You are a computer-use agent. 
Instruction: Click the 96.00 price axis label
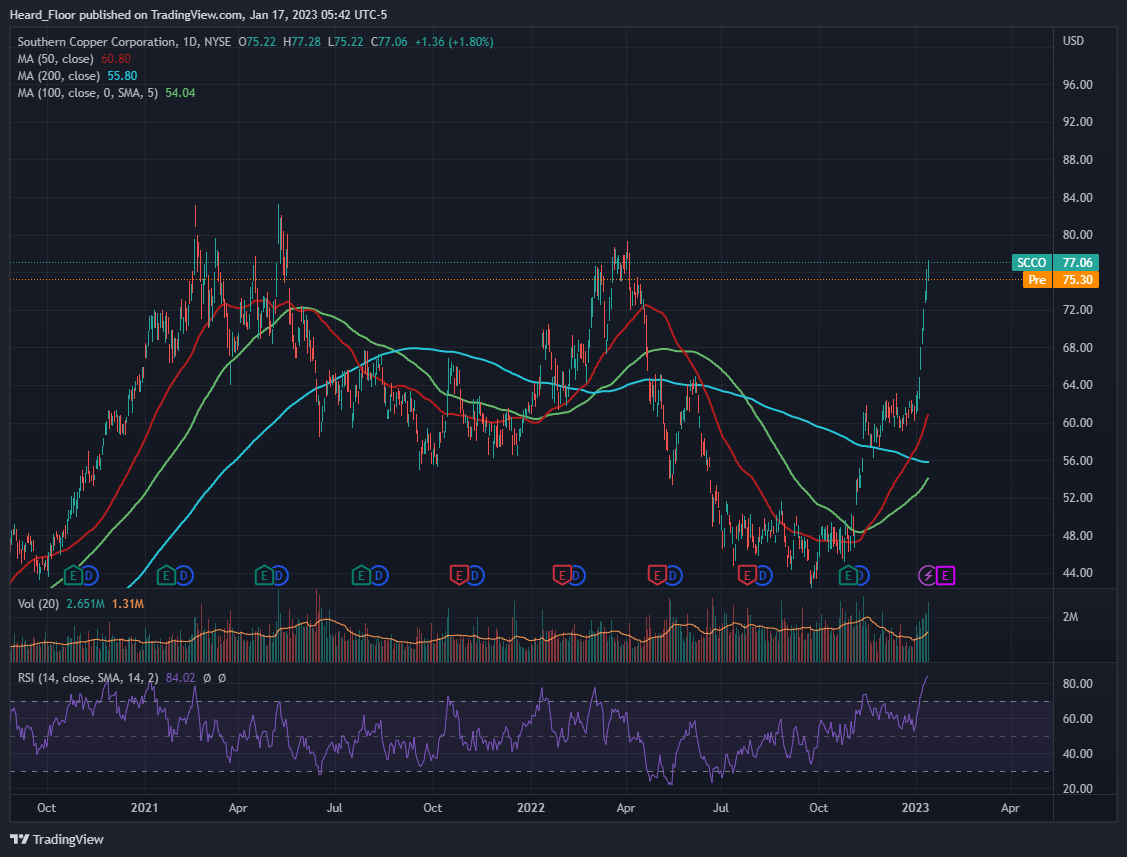[1077, 85]
